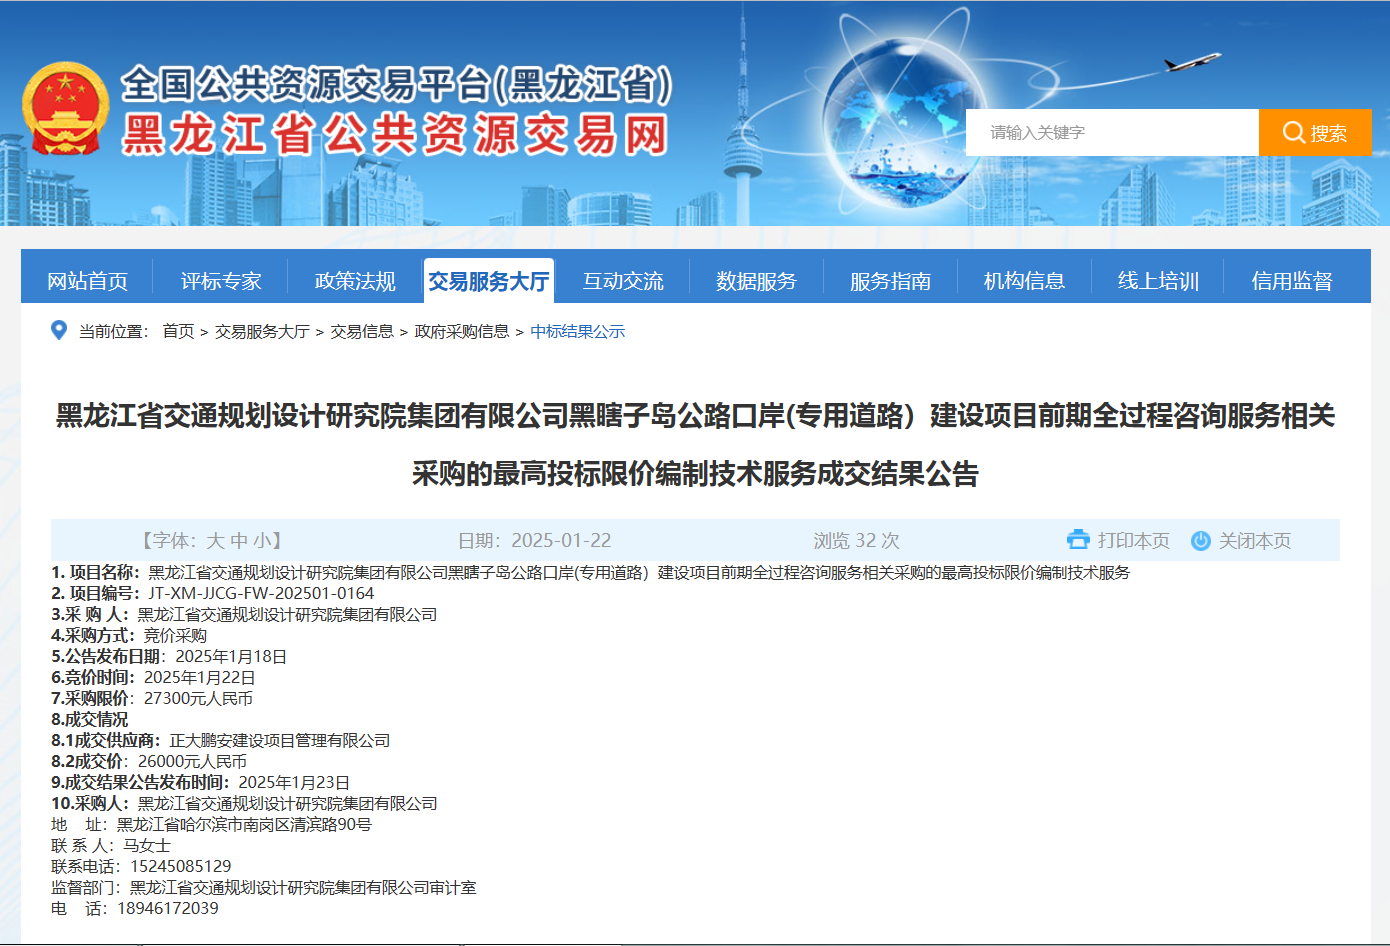Open the 互动交流 menu item

tap(623, 281)
